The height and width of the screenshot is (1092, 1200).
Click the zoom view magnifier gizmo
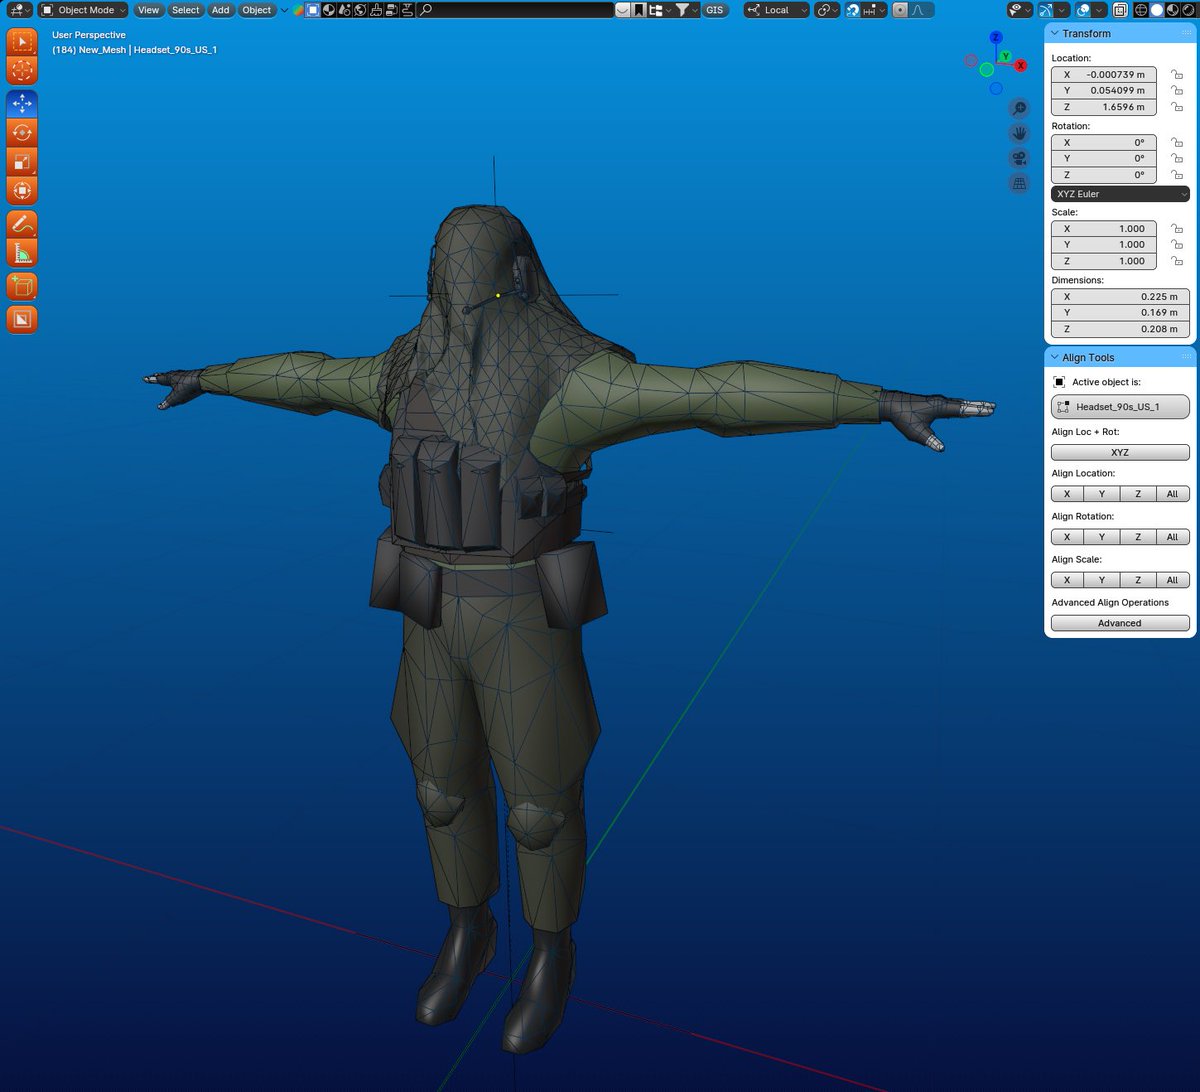1019,108
